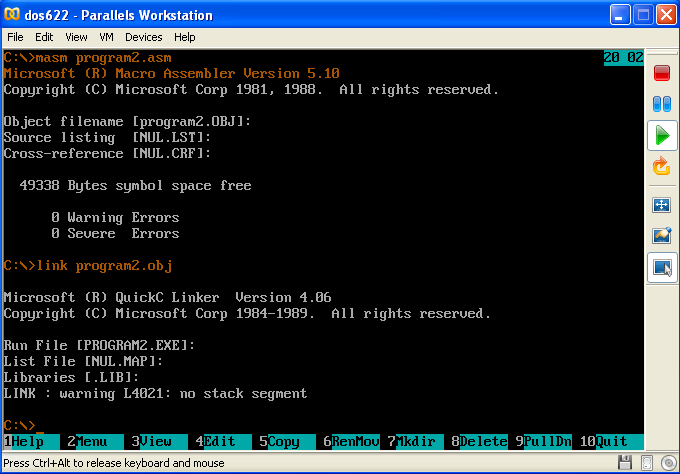
Task: Click the 6RenMov function key label
Action: pyautogui.click(x=351, y=441)
